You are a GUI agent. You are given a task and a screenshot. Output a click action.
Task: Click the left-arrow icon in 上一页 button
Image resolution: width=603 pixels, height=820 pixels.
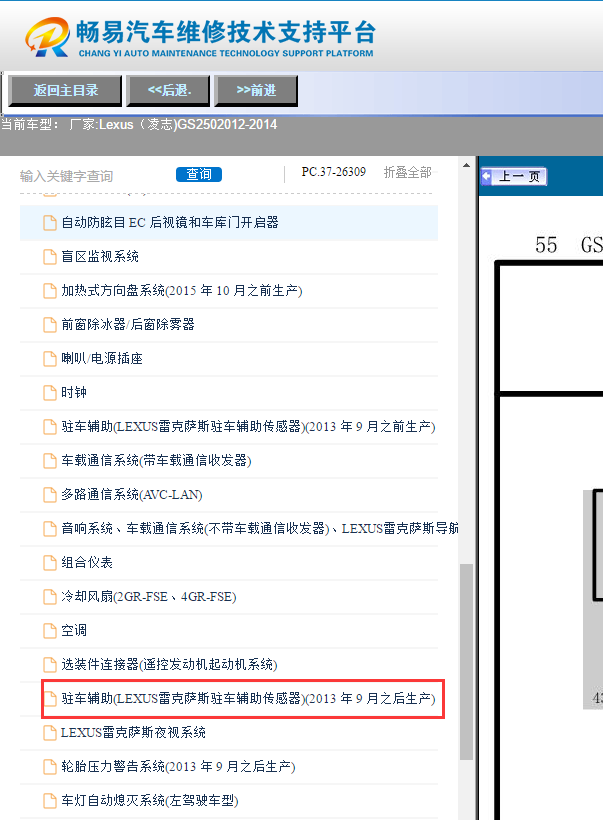click(x=487, y=176)
